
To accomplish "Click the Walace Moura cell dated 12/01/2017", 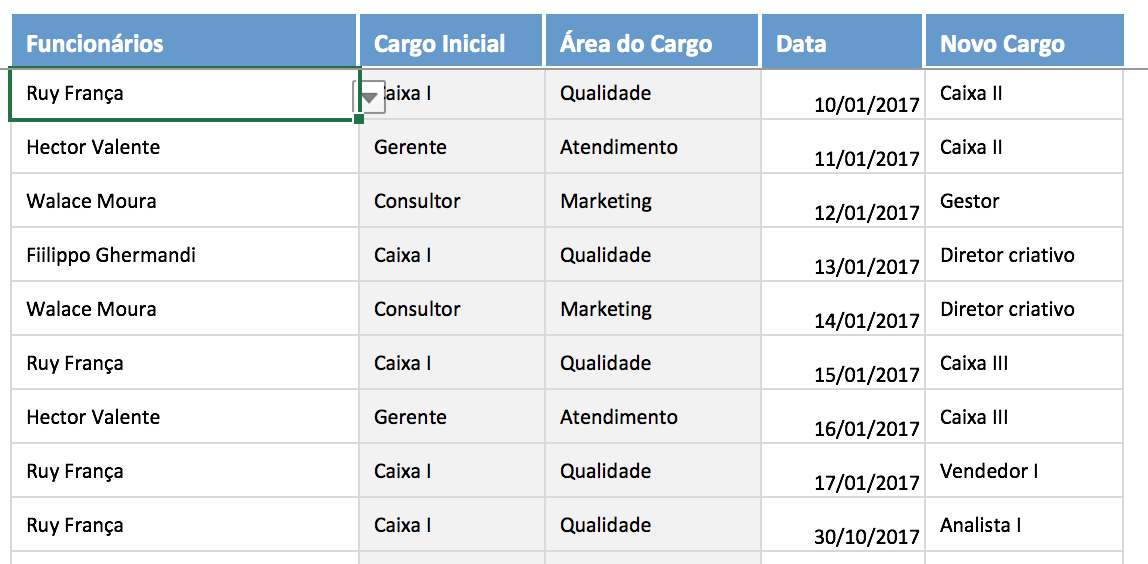I will tap(185, 202).
